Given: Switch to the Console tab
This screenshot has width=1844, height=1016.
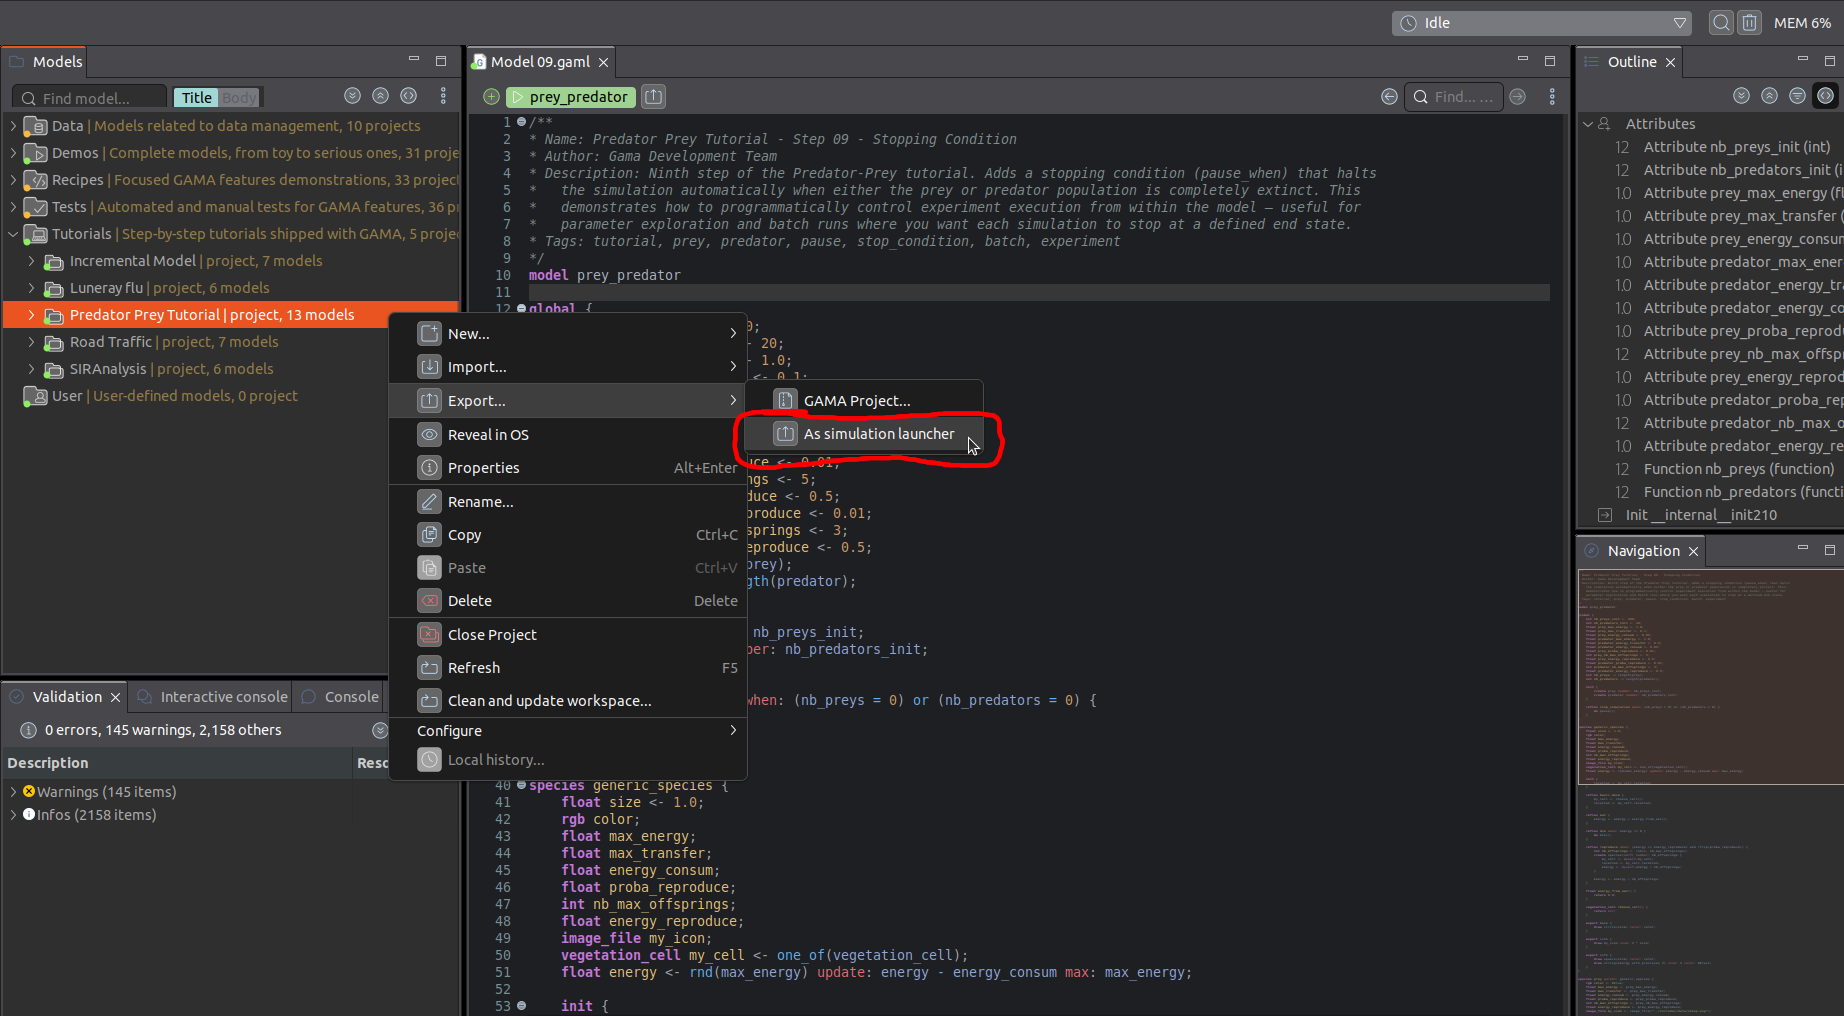Looking at the screenshot, I should click(x=340, y=697).
